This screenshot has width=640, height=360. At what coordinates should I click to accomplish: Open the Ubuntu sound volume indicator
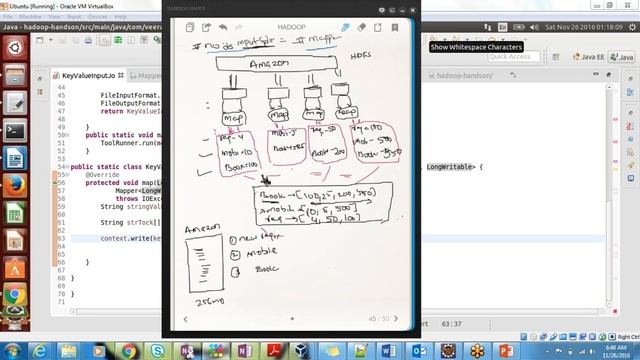point(534,27)
